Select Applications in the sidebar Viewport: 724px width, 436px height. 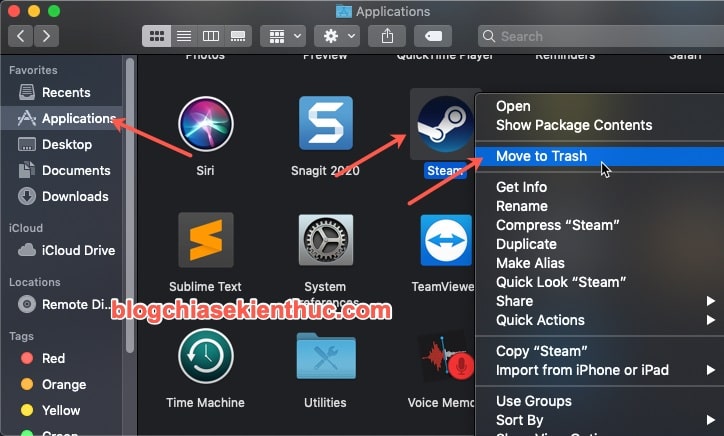point(61,118)
